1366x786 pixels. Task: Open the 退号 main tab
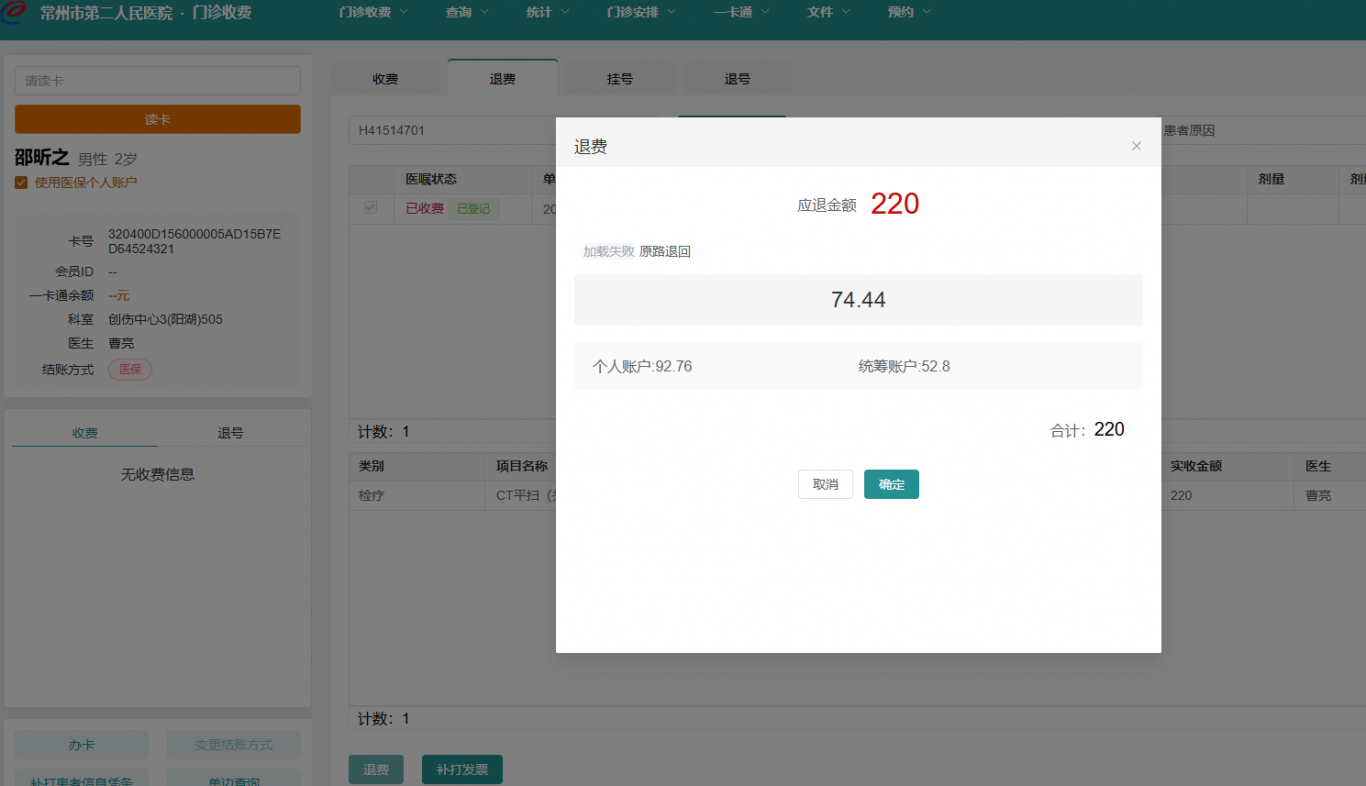coord(737,79)
